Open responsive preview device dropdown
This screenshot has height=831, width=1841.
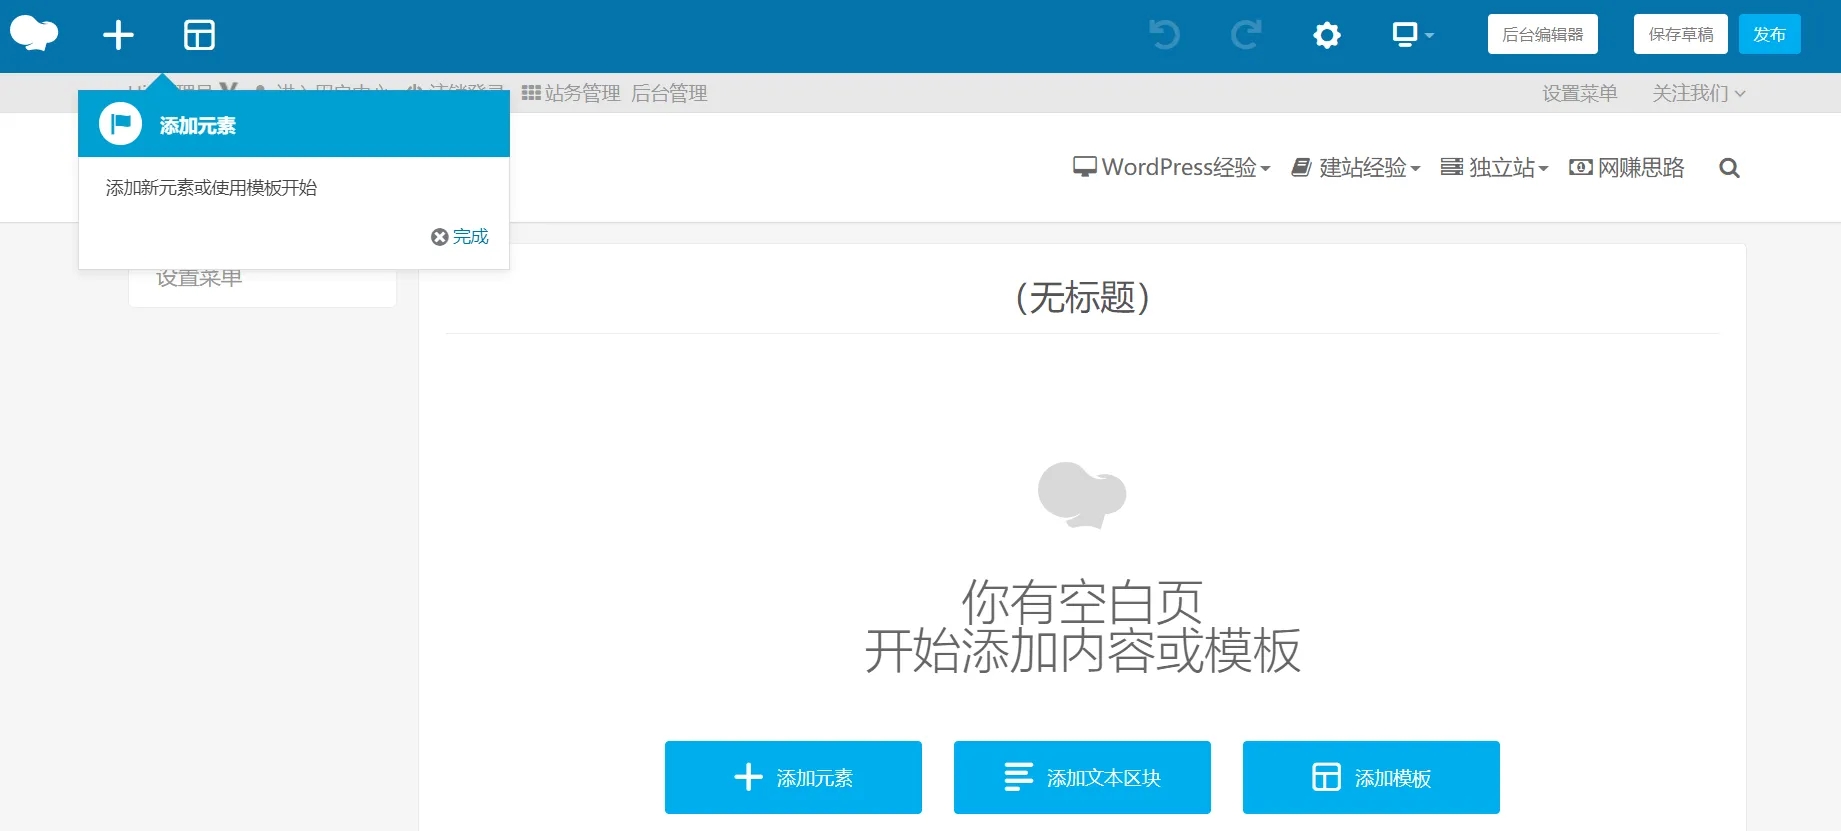click(1412, 35)
